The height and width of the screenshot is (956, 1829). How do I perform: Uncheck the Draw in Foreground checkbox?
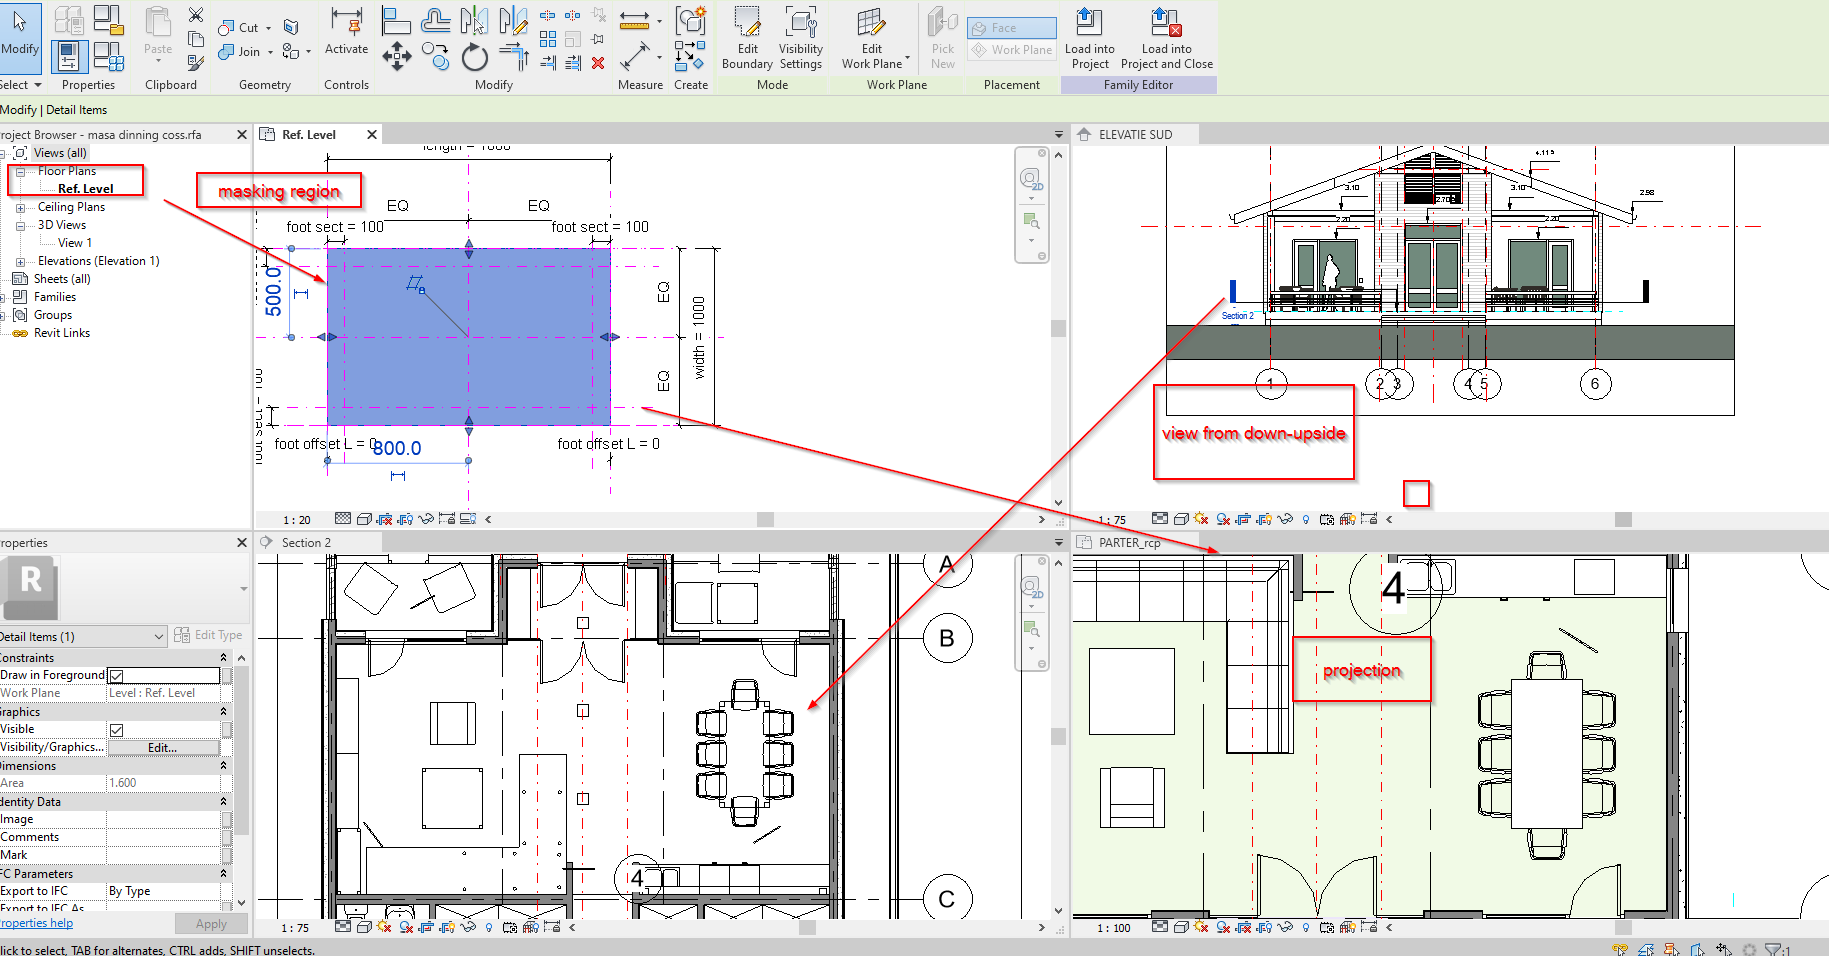[116, 675]
